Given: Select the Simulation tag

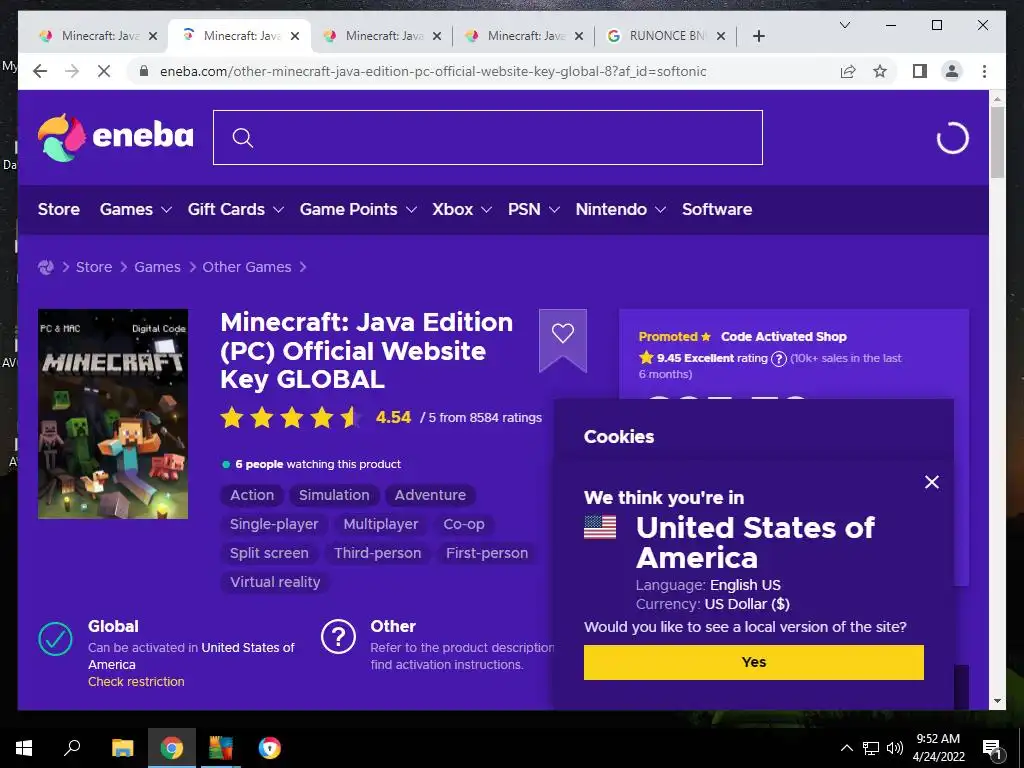Looking at the screenshot, I should [334, 496].
